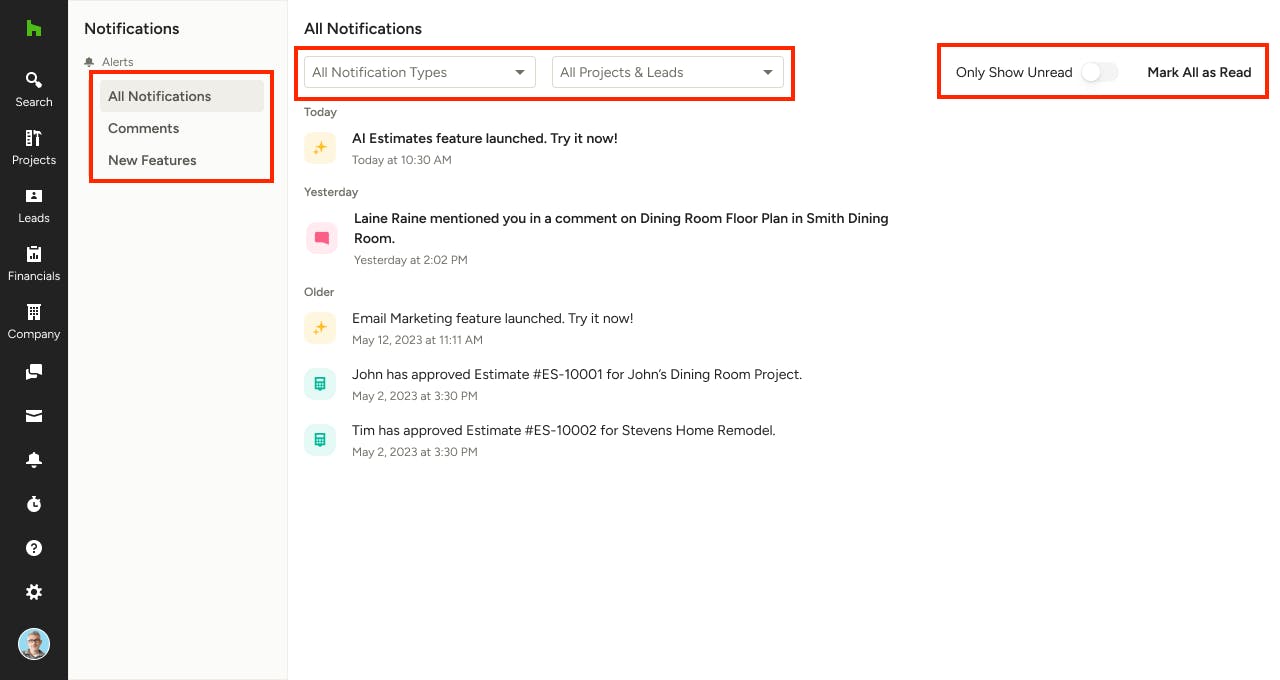Toggle the Only Show Unread switch

pos(1100,72)
